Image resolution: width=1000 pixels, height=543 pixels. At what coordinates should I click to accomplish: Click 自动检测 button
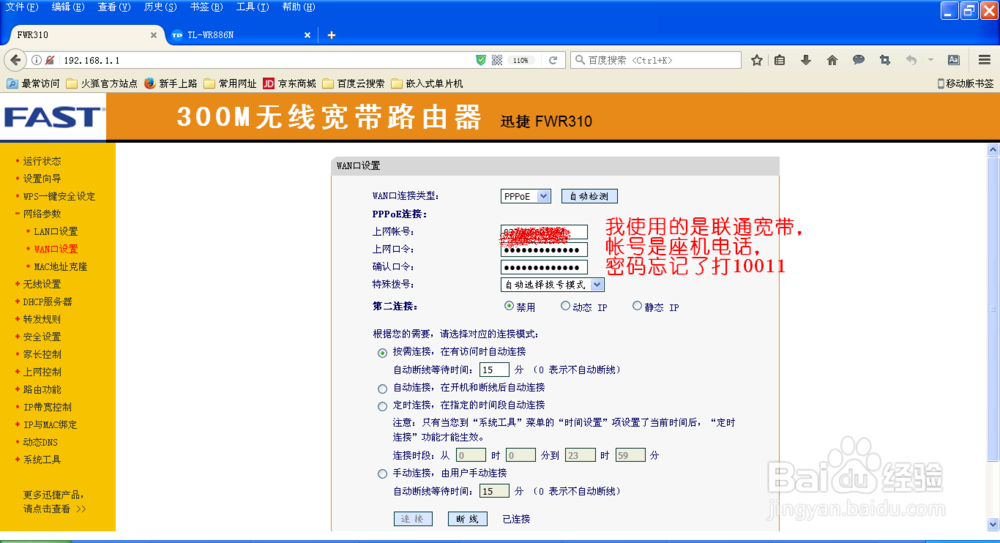589,197
